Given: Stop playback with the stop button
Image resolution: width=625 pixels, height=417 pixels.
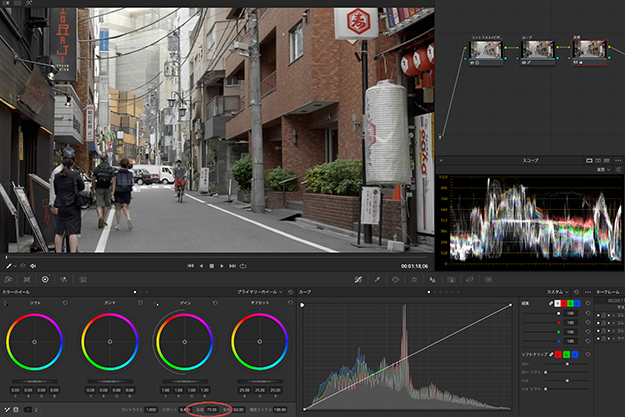Looking at the screenshot, I should (x=210, y=265).
